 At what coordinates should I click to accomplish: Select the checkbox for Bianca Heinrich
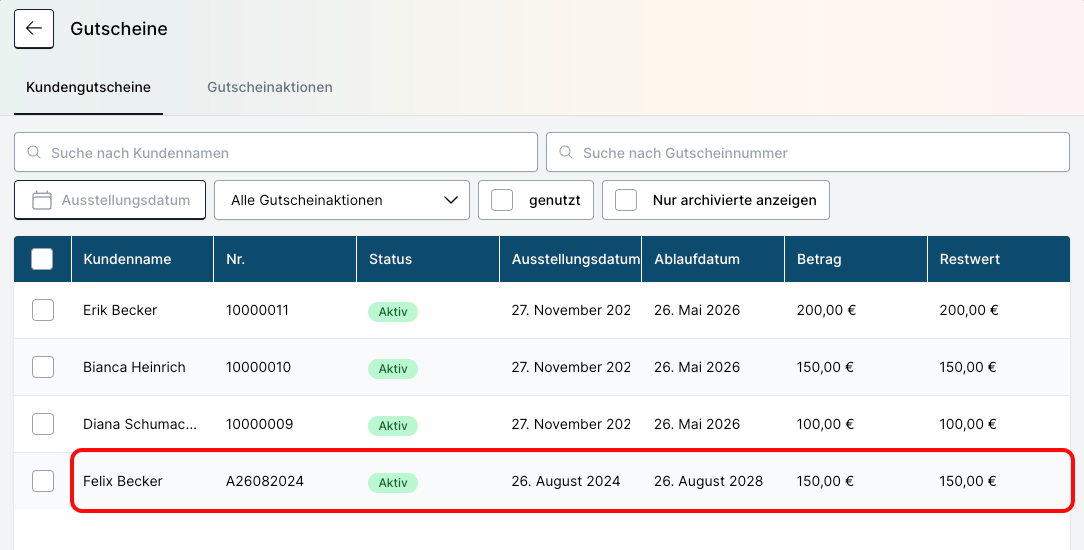pos(43,367)
